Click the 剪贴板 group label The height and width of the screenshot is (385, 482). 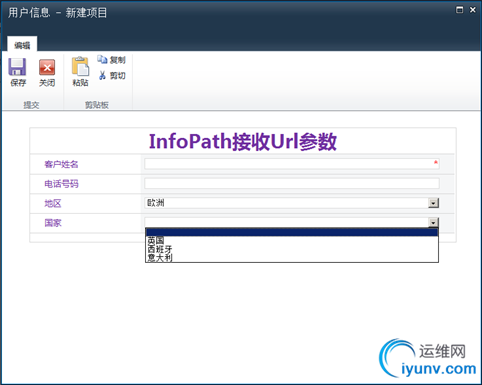tap(97, 105)
